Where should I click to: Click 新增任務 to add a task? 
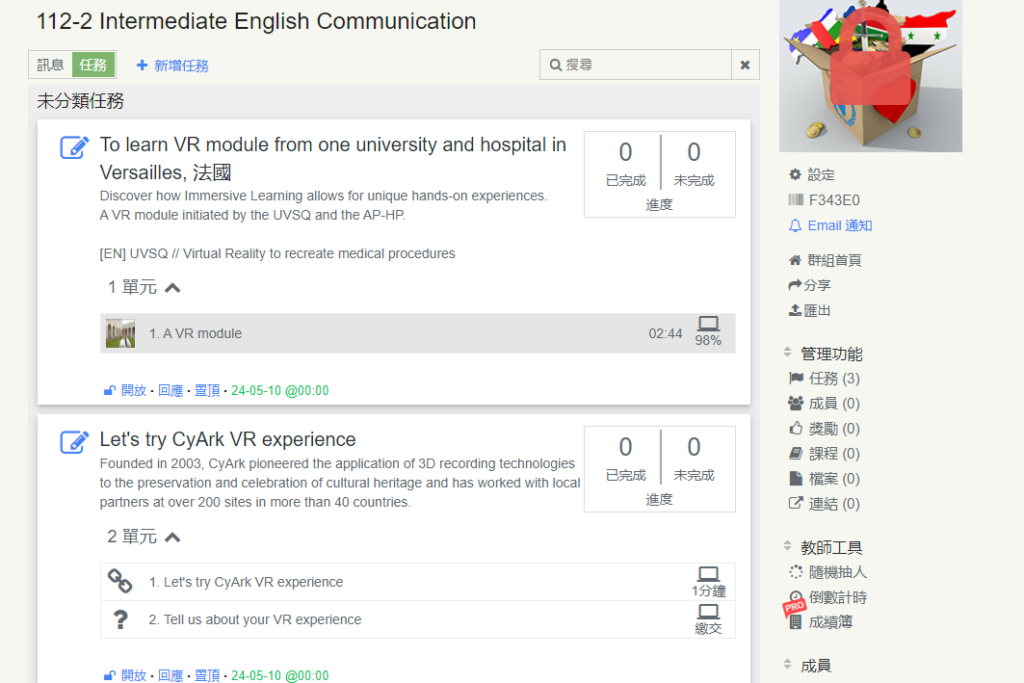(x=172, y=65)
